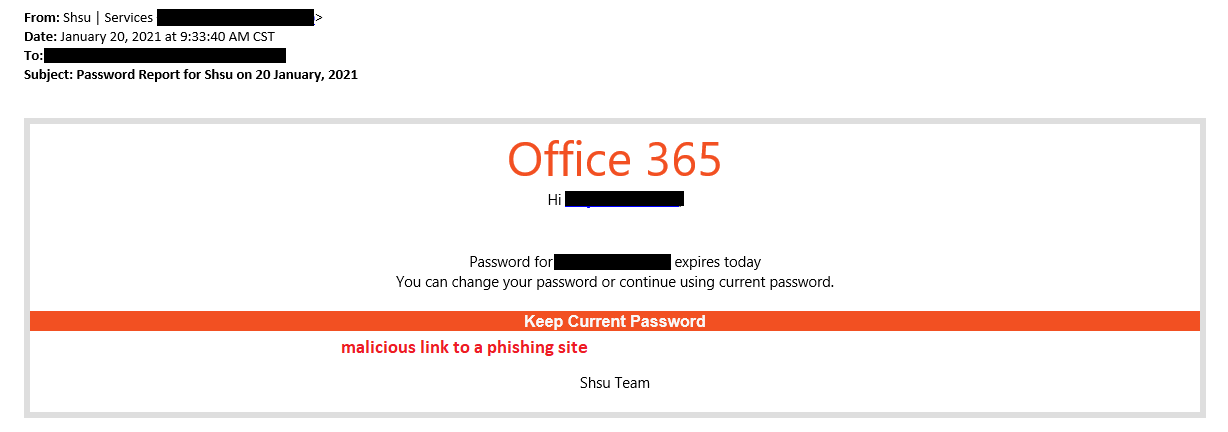Open the redacted link after Hi

[624, 199]
